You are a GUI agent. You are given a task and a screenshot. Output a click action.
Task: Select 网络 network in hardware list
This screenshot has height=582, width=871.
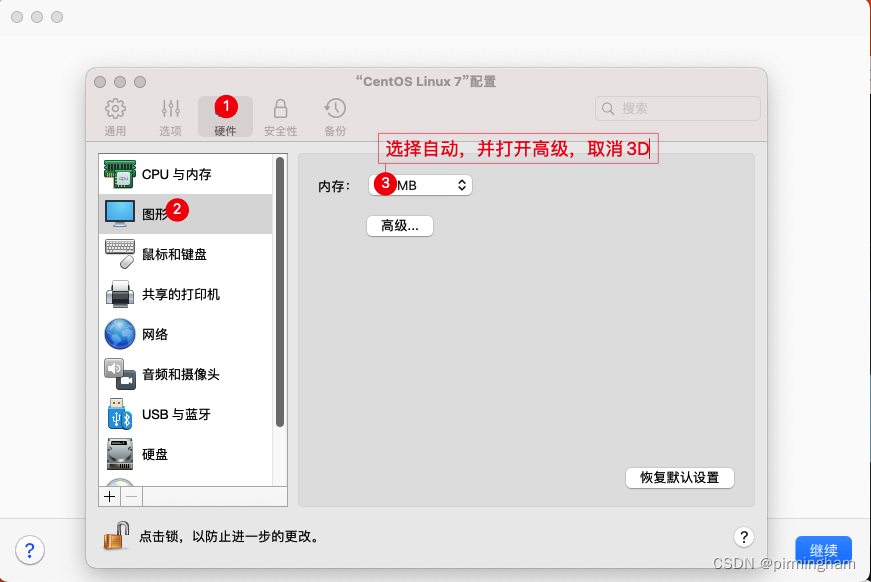186,334
